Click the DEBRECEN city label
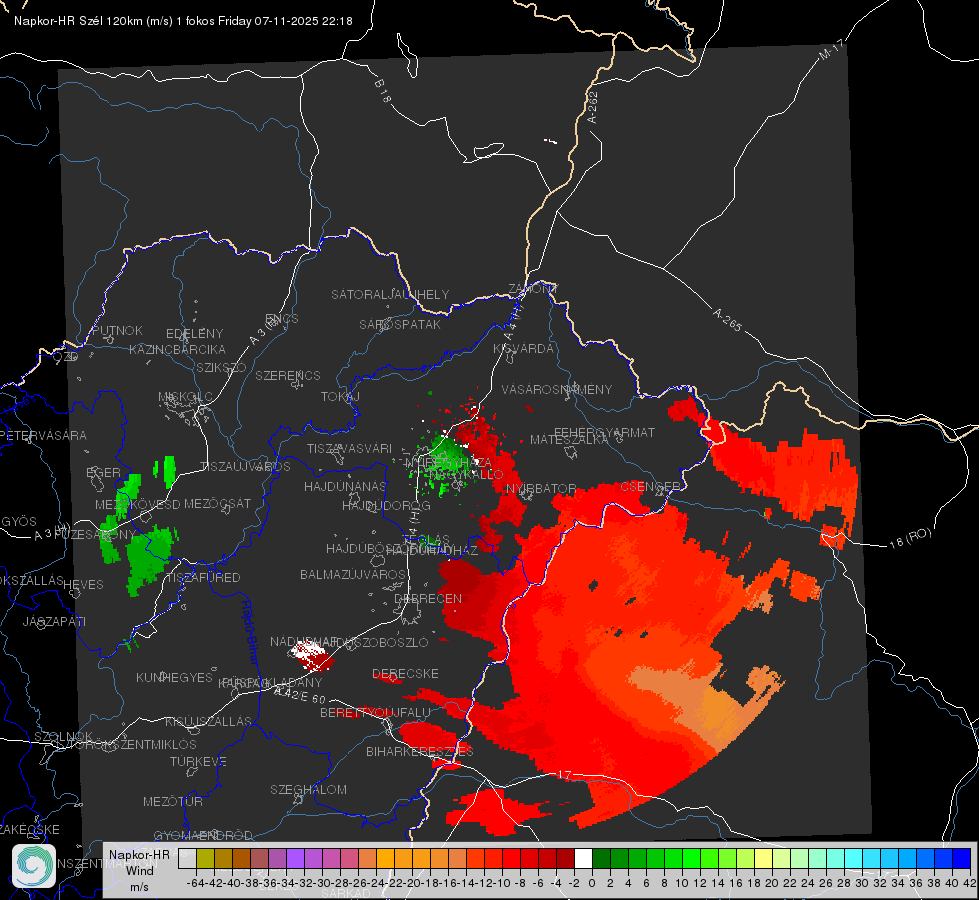This screenshot has height=900, width=979. pos(428,598)
